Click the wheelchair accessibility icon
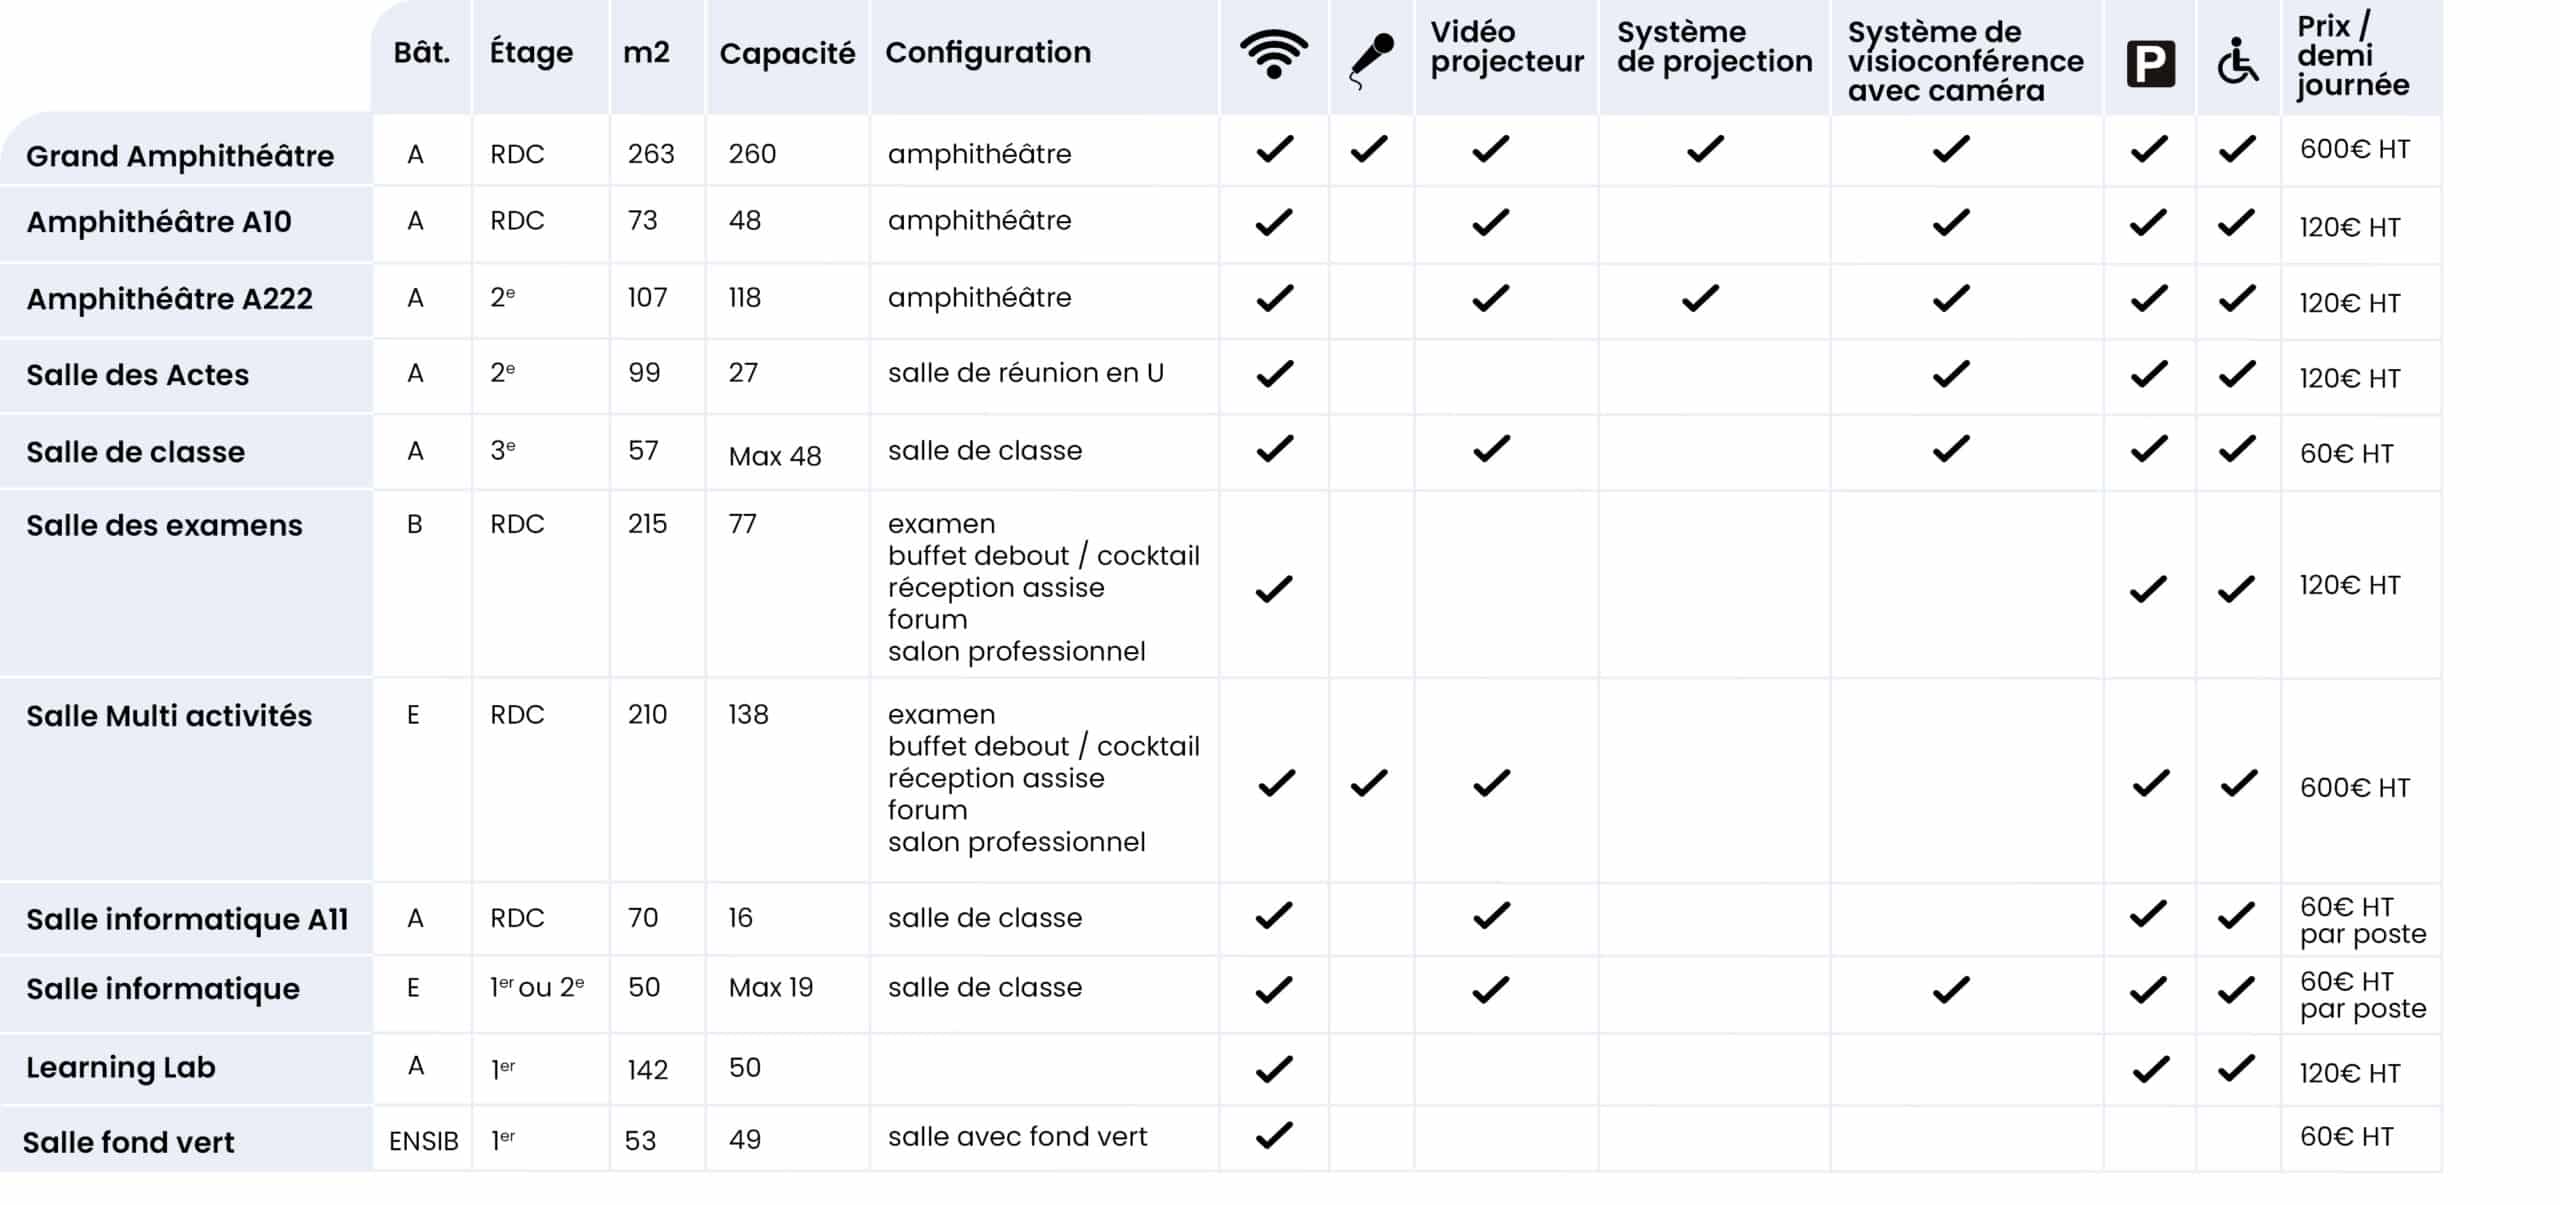 tap(2236, 62)
